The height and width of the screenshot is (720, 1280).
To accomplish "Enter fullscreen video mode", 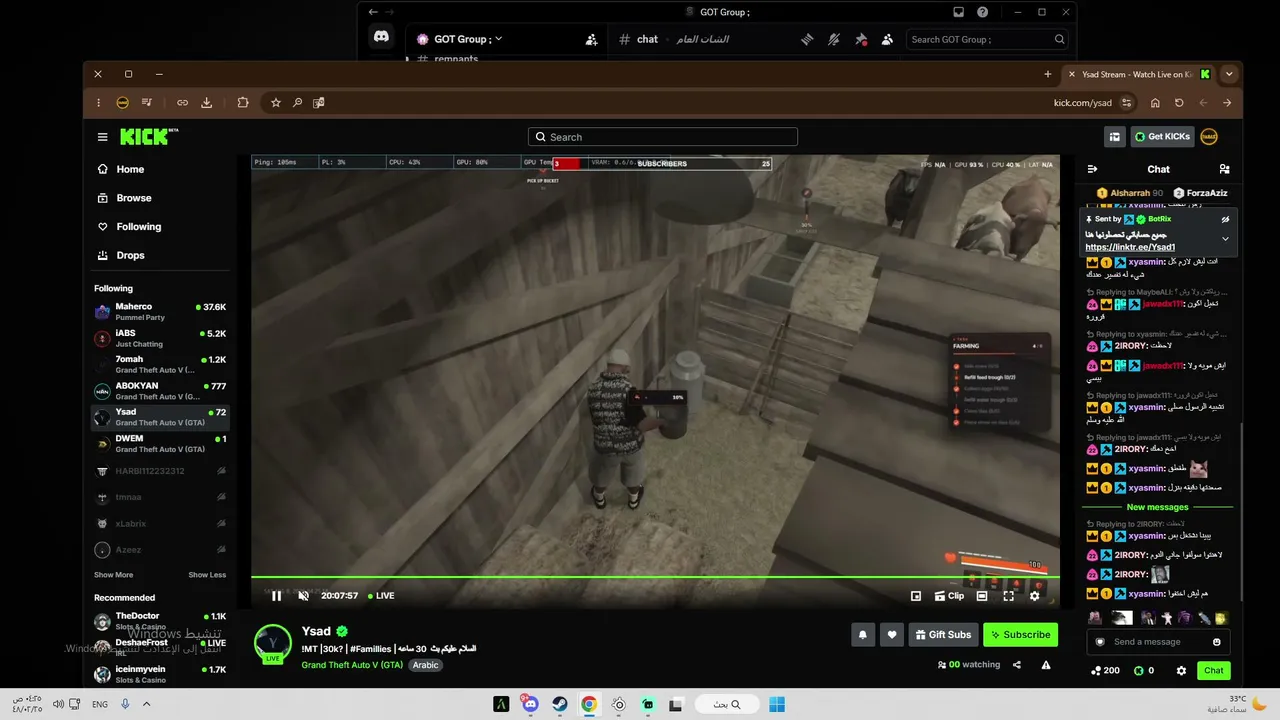I will pos(1008,596).
